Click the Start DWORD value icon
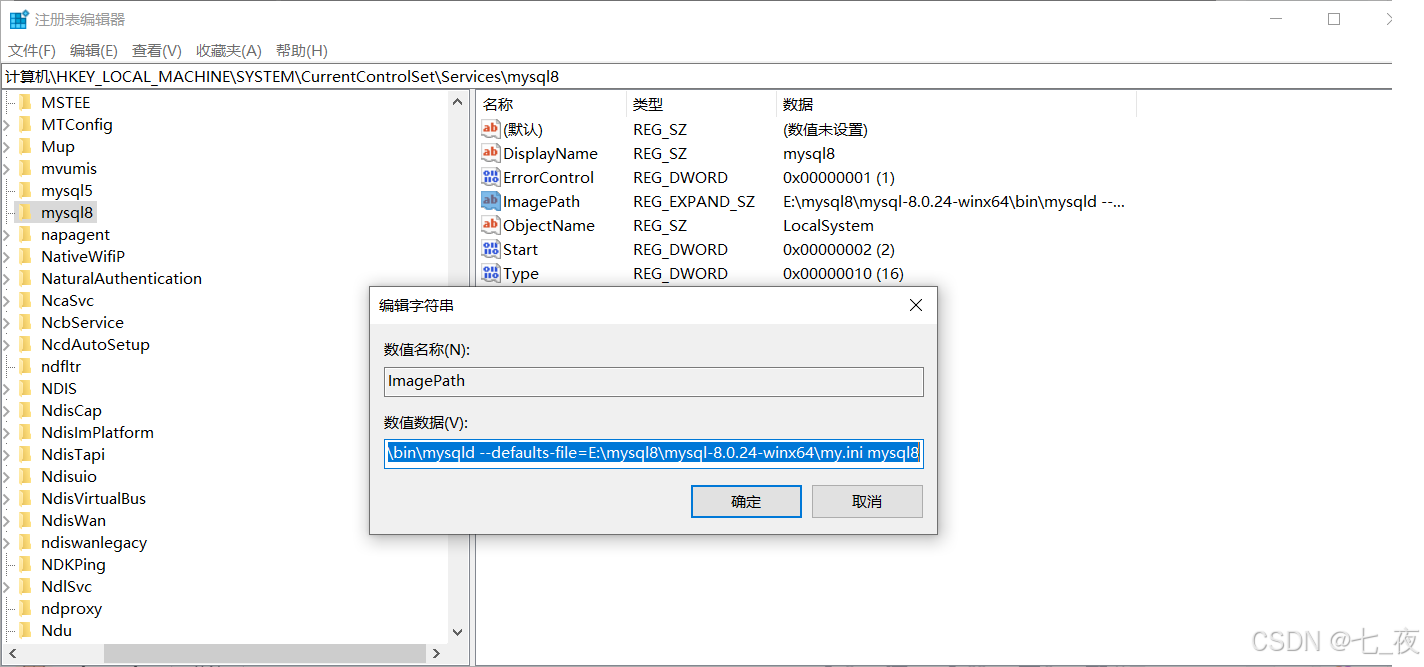The image size is (1424, 667). coord(490,249)
